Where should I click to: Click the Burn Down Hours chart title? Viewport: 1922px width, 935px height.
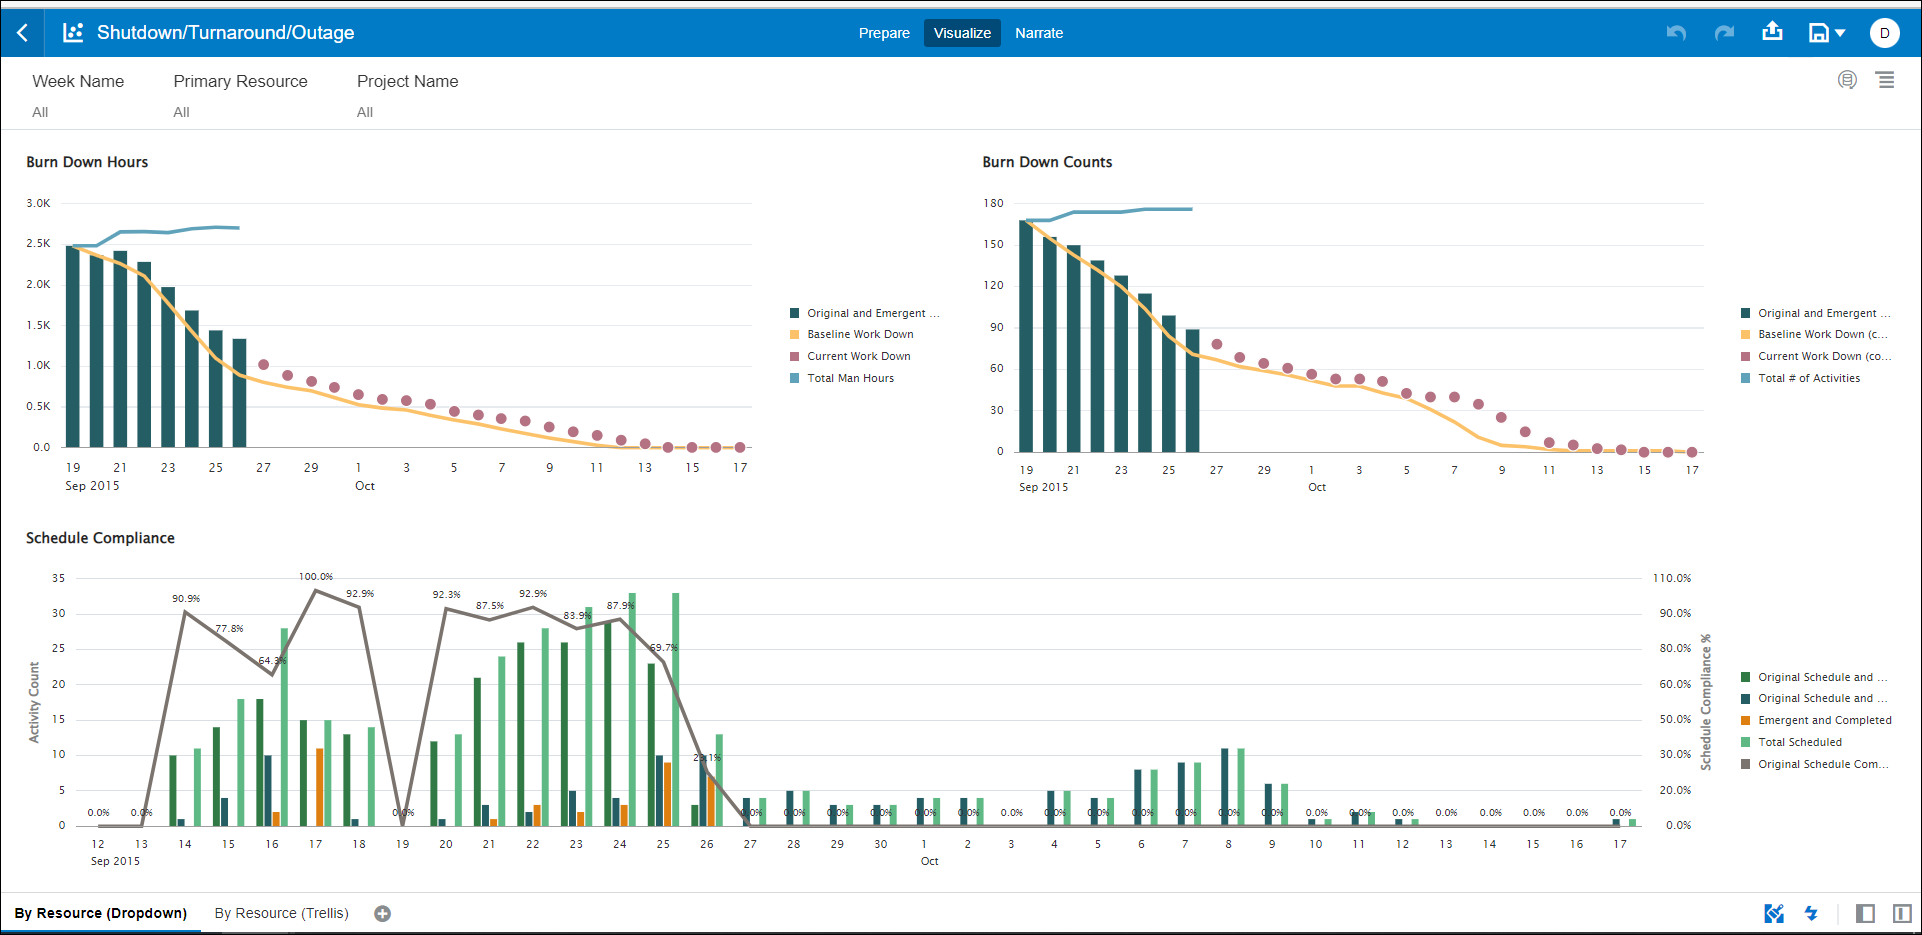[87, 162]
